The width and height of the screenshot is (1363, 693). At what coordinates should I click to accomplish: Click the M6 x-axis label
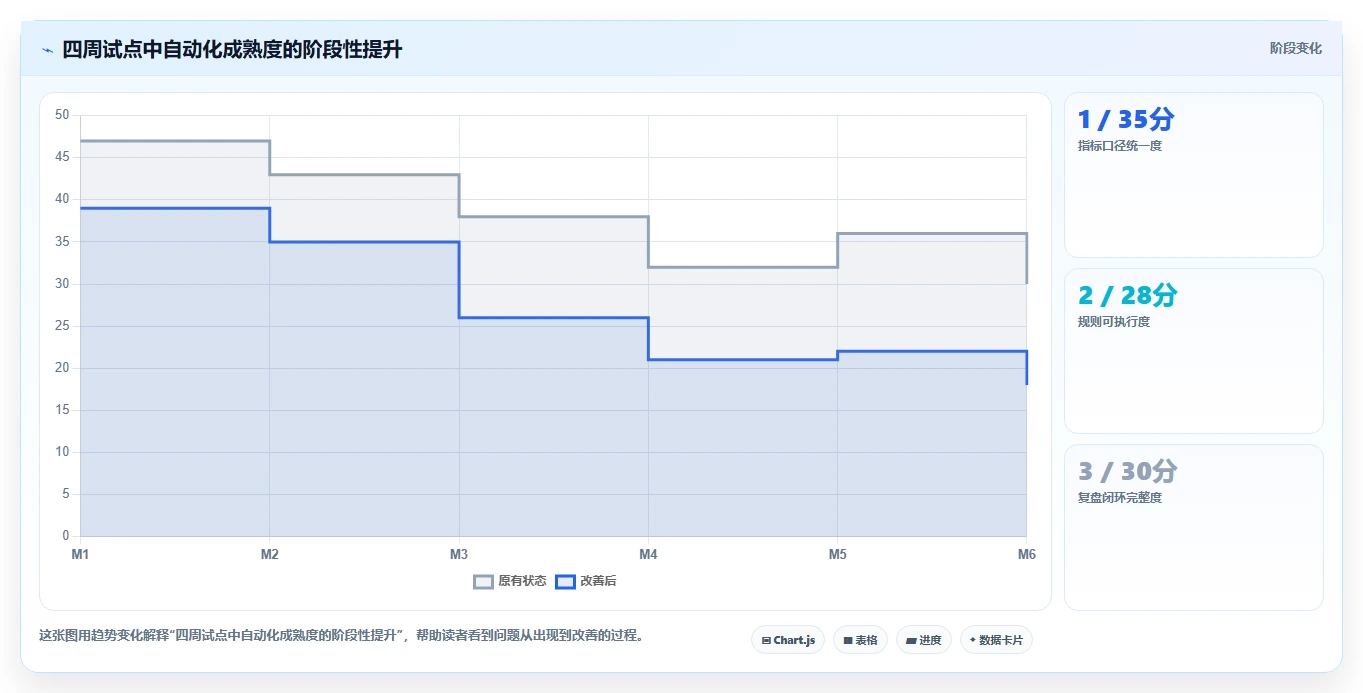pos(1026,554)
